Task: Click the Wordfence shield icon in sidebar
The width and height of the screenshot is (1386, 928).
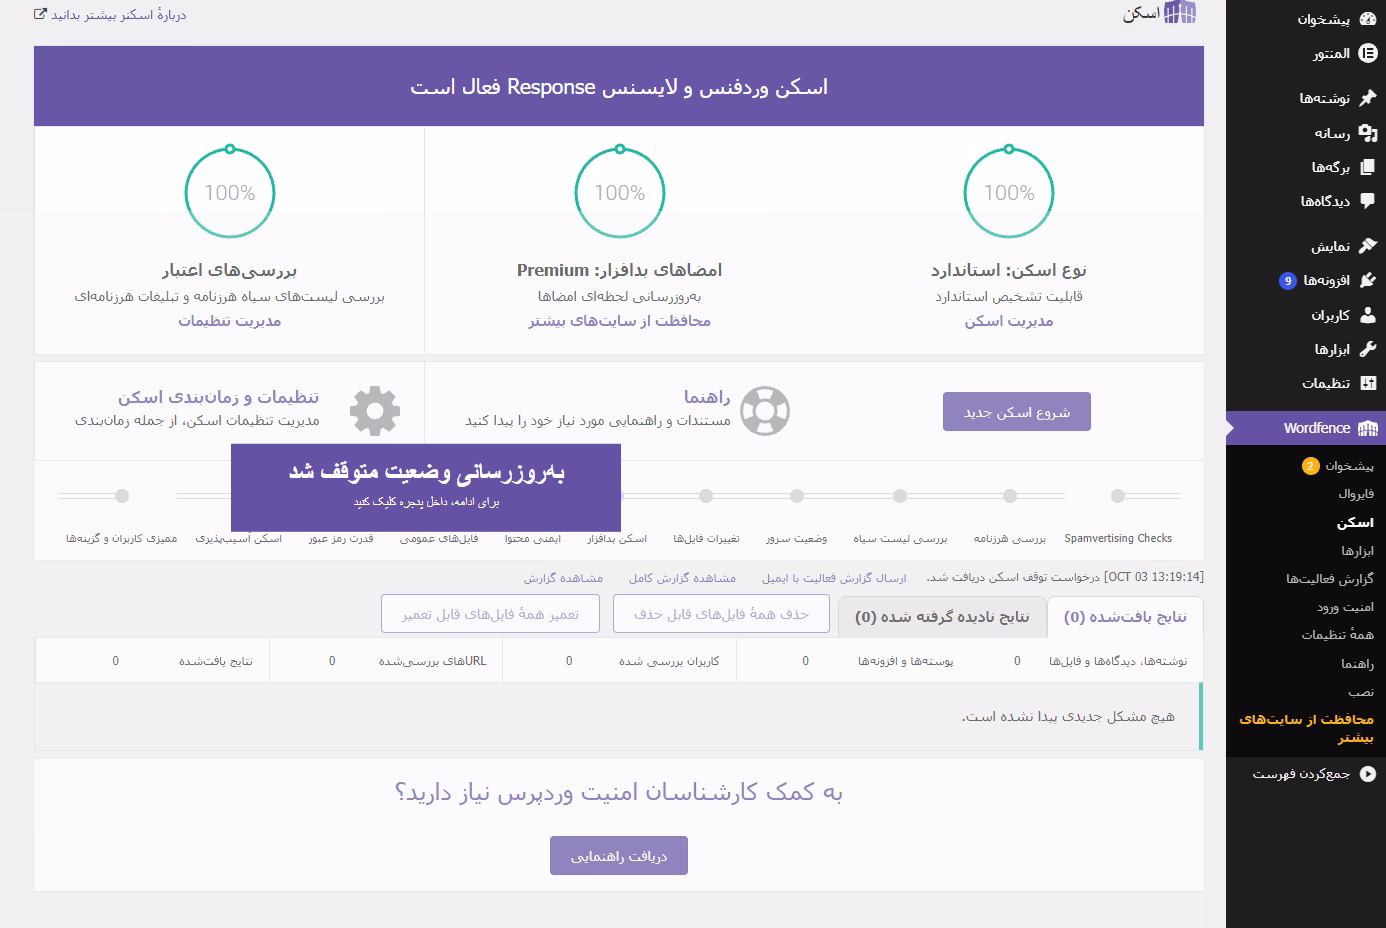Action: click(x=1368, y=428)
